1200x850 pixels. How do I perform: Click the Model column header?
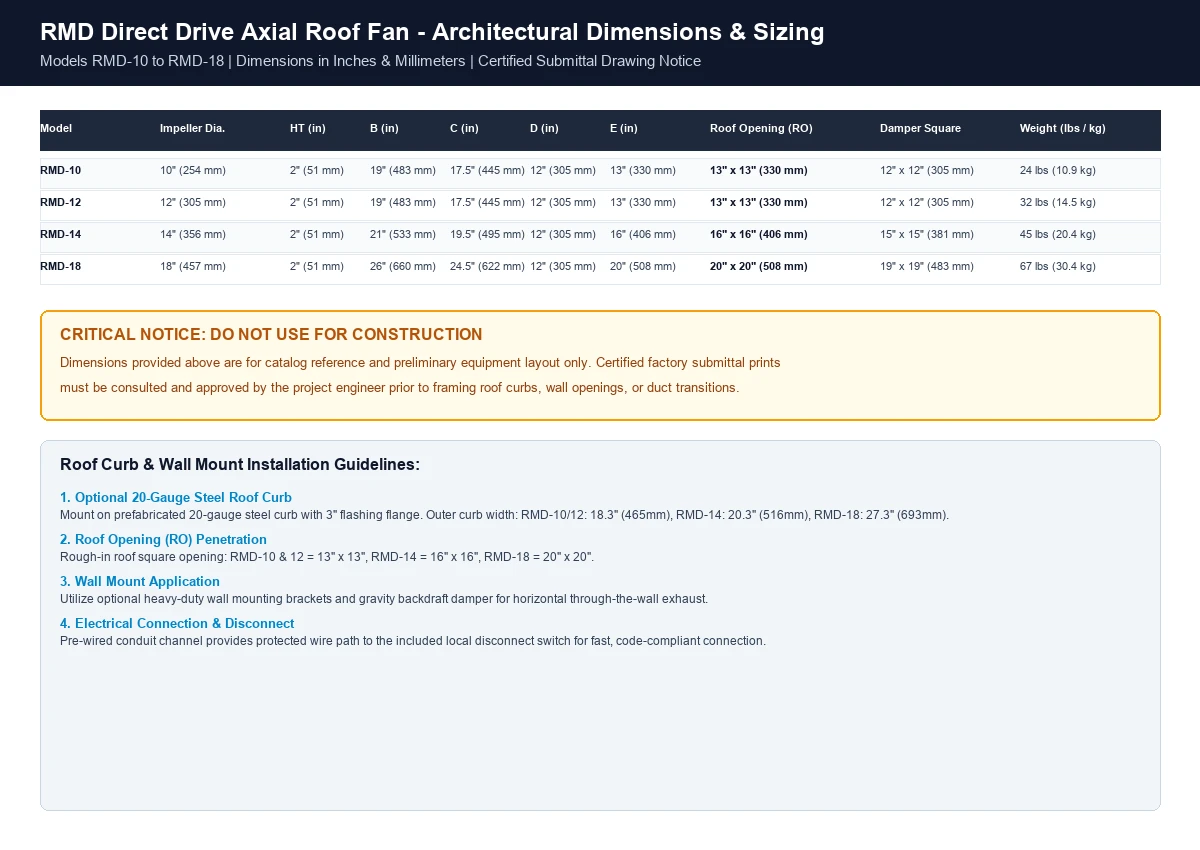tap(56, 128)
